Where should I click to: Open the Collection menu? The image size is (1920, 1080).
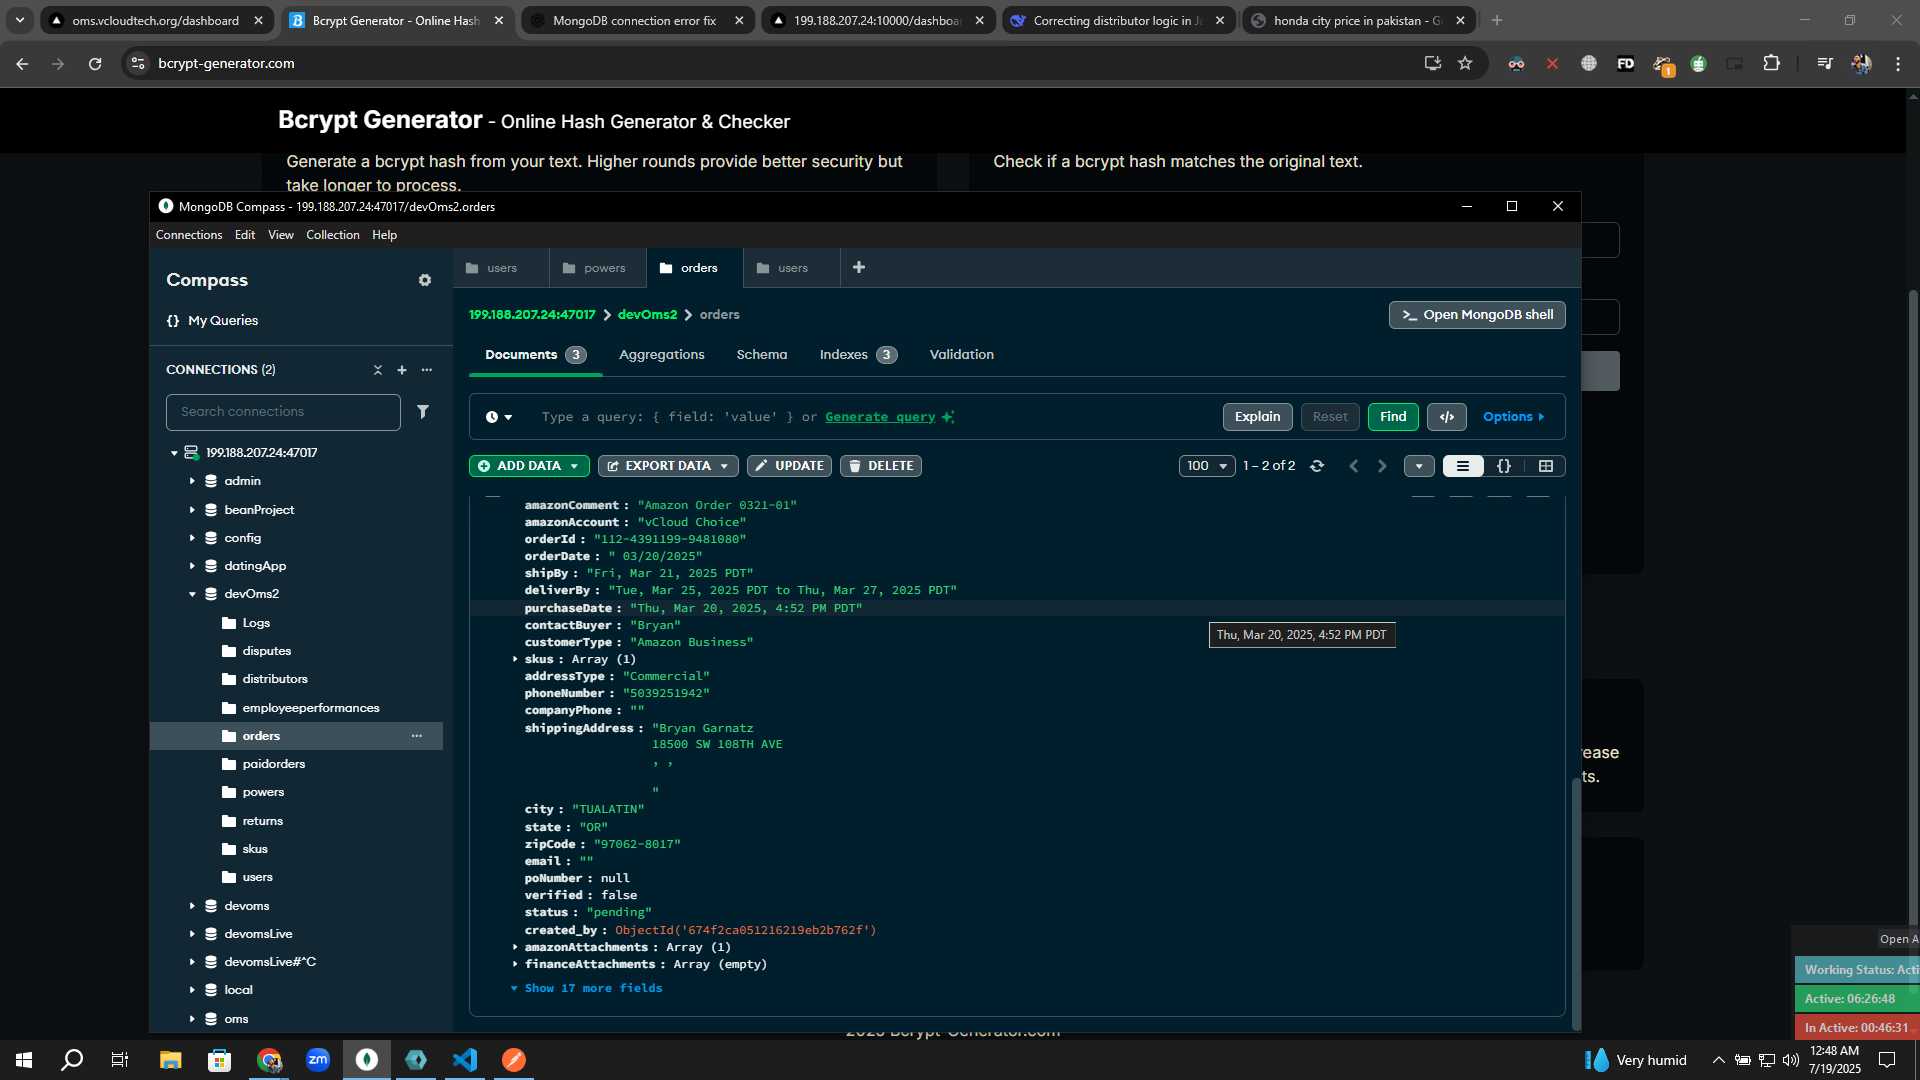coord(333,235)
